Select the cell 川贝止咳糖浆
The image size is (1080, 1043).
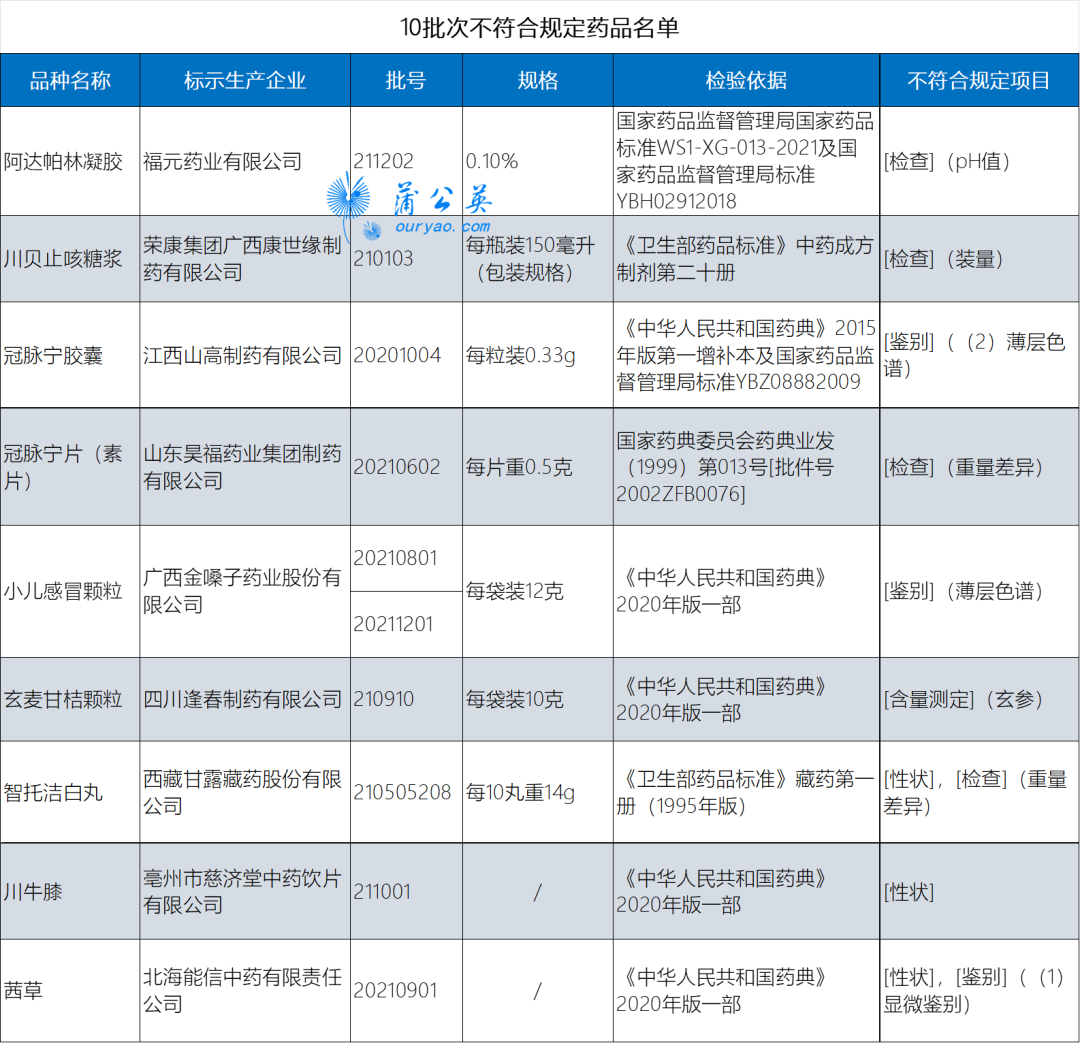(x=70, y=259)
